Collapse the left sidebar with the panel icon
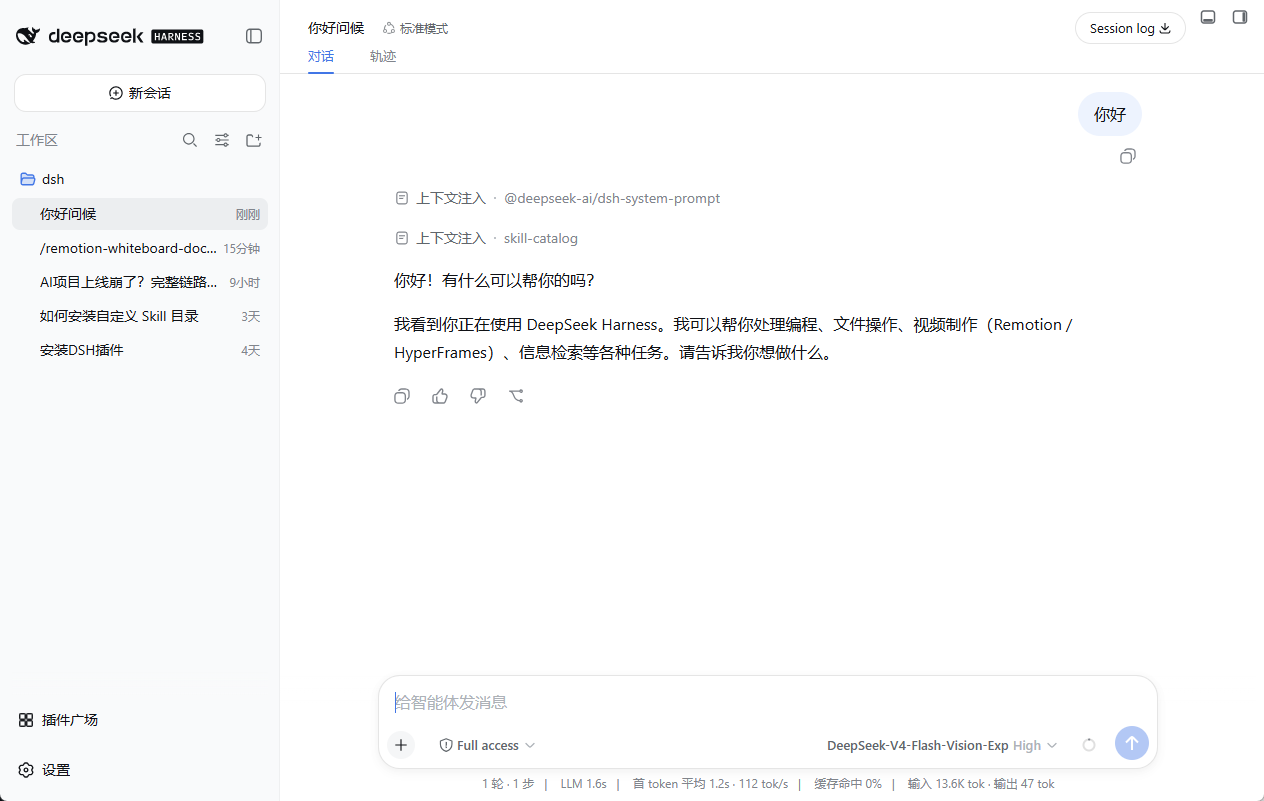 click(x=254, y=36)
